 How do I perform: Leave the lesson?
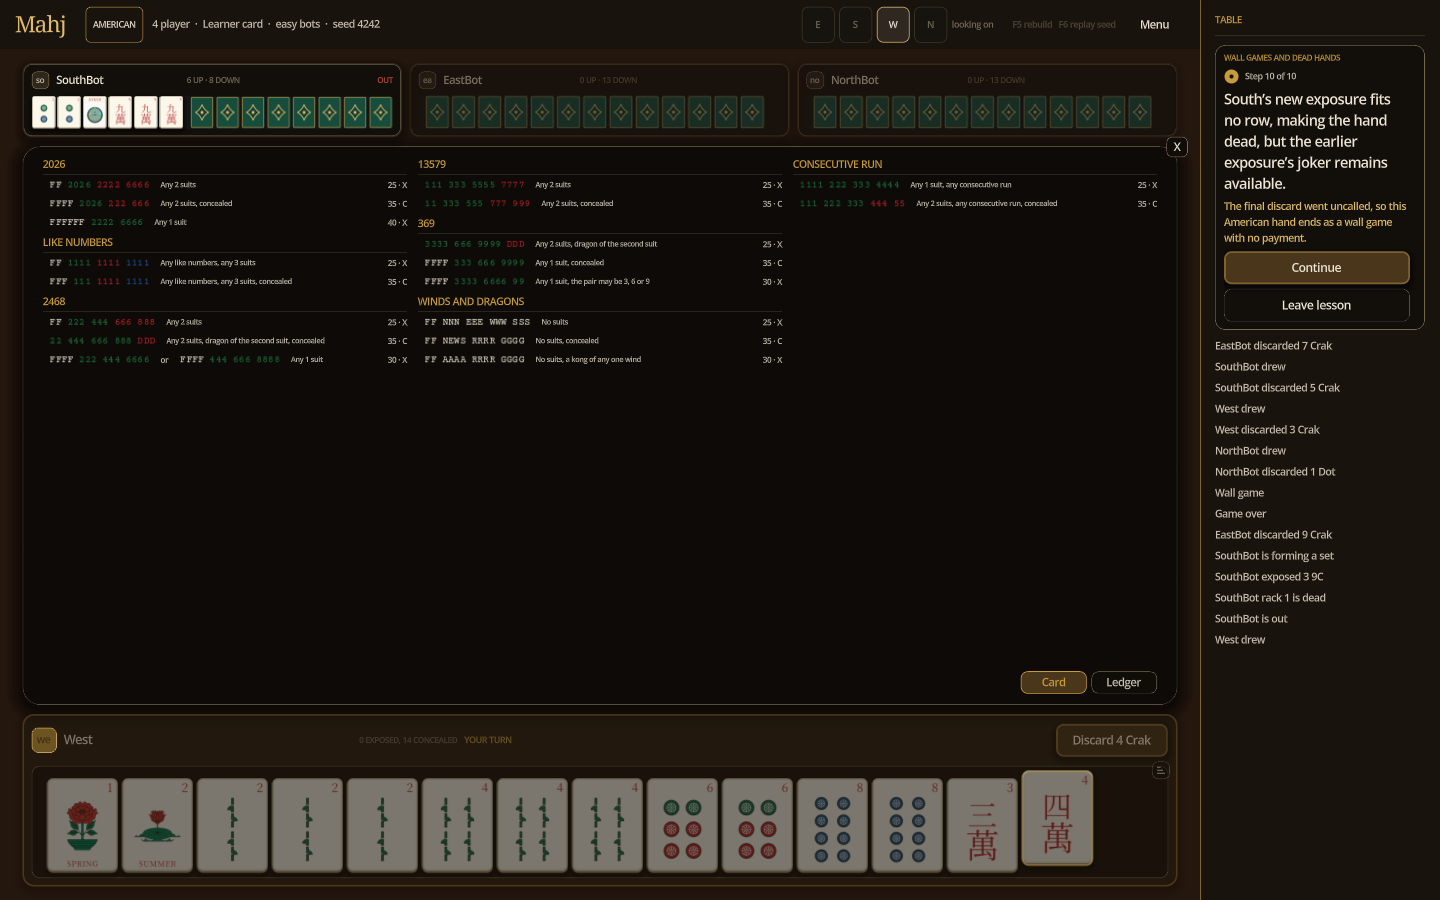(1316, 305)
